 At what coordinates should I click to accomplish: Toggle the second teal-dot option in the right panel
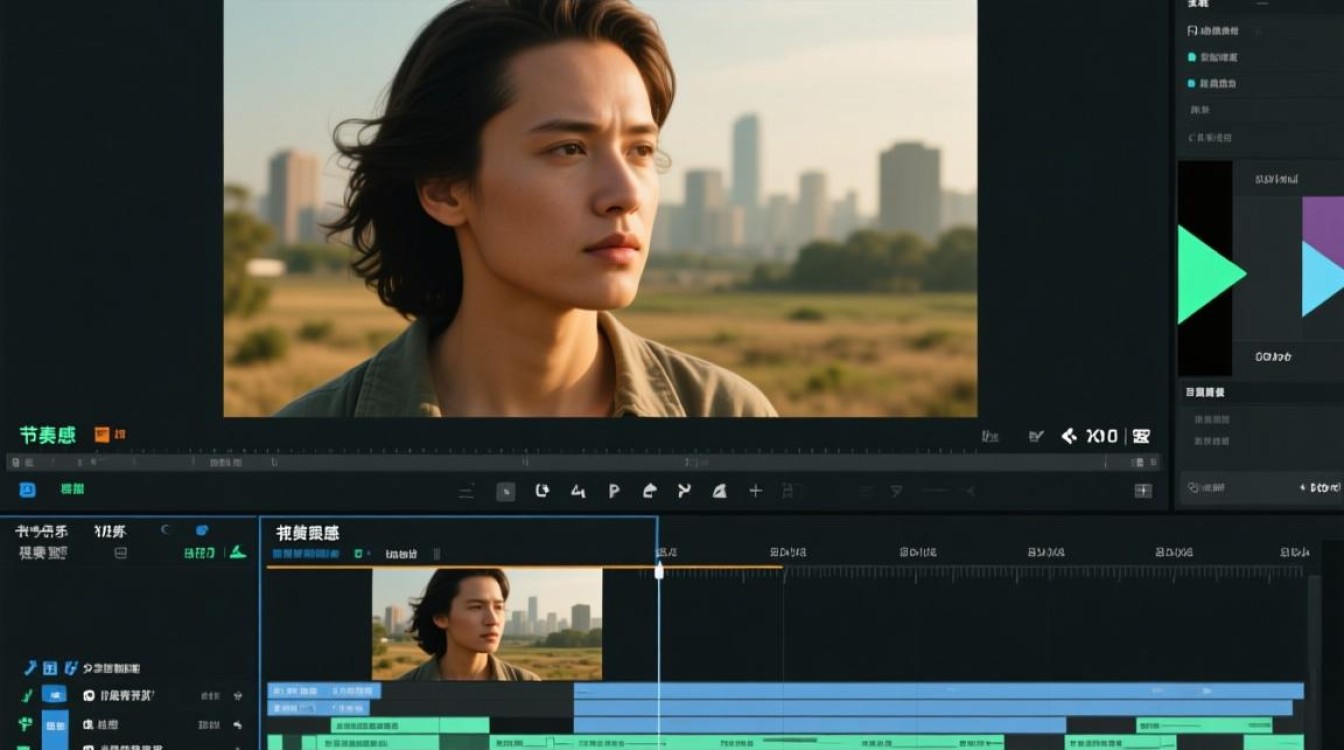click(x=1191, y=84)
